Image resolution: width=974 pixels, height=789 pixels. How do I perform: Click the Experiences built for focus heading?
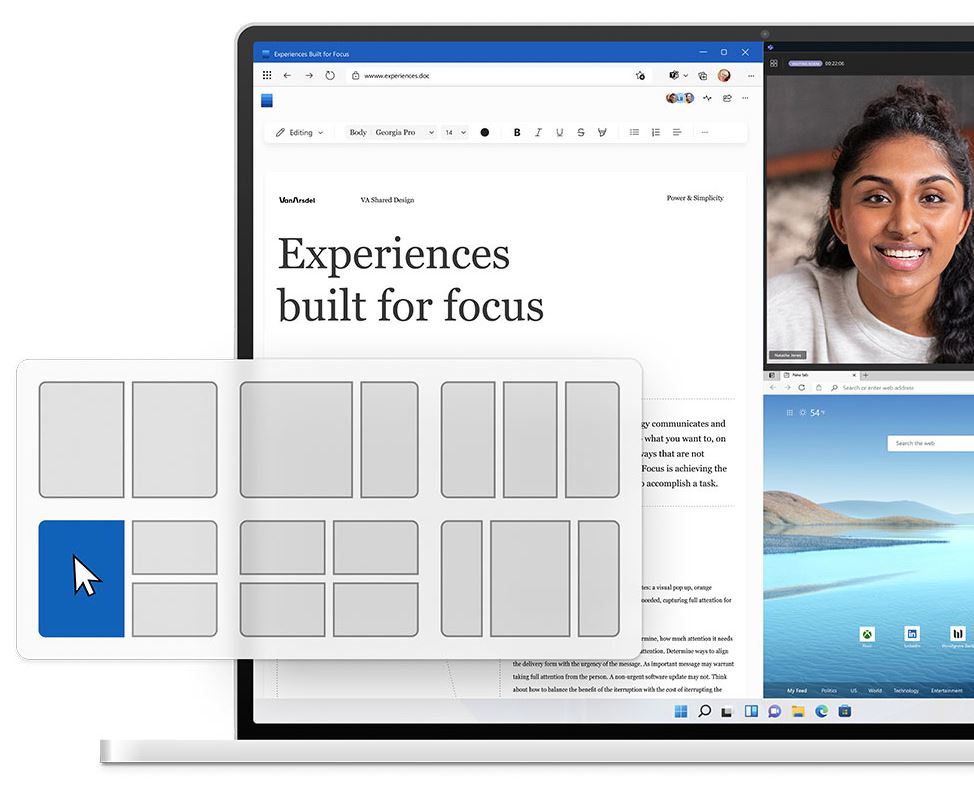point(410,280)
